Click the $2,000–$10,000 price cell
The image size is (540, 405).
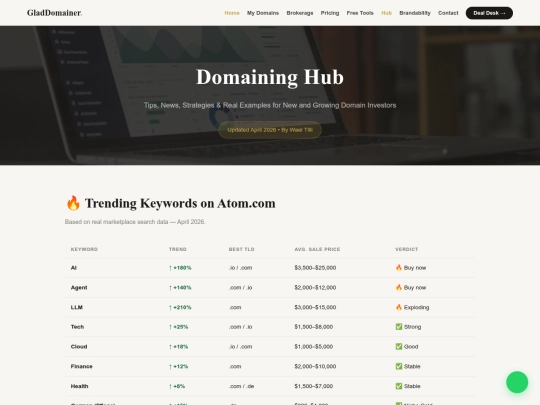point(315,366)
